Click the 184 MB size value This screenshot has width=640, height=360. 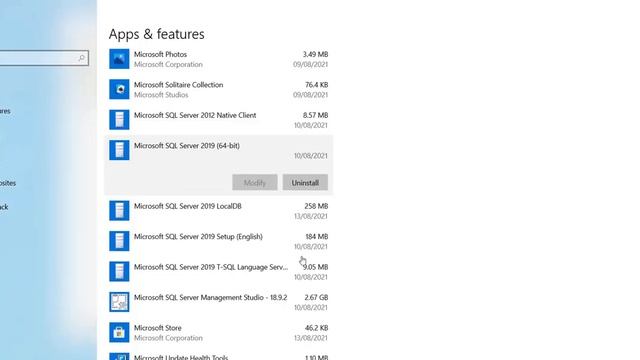317,237
